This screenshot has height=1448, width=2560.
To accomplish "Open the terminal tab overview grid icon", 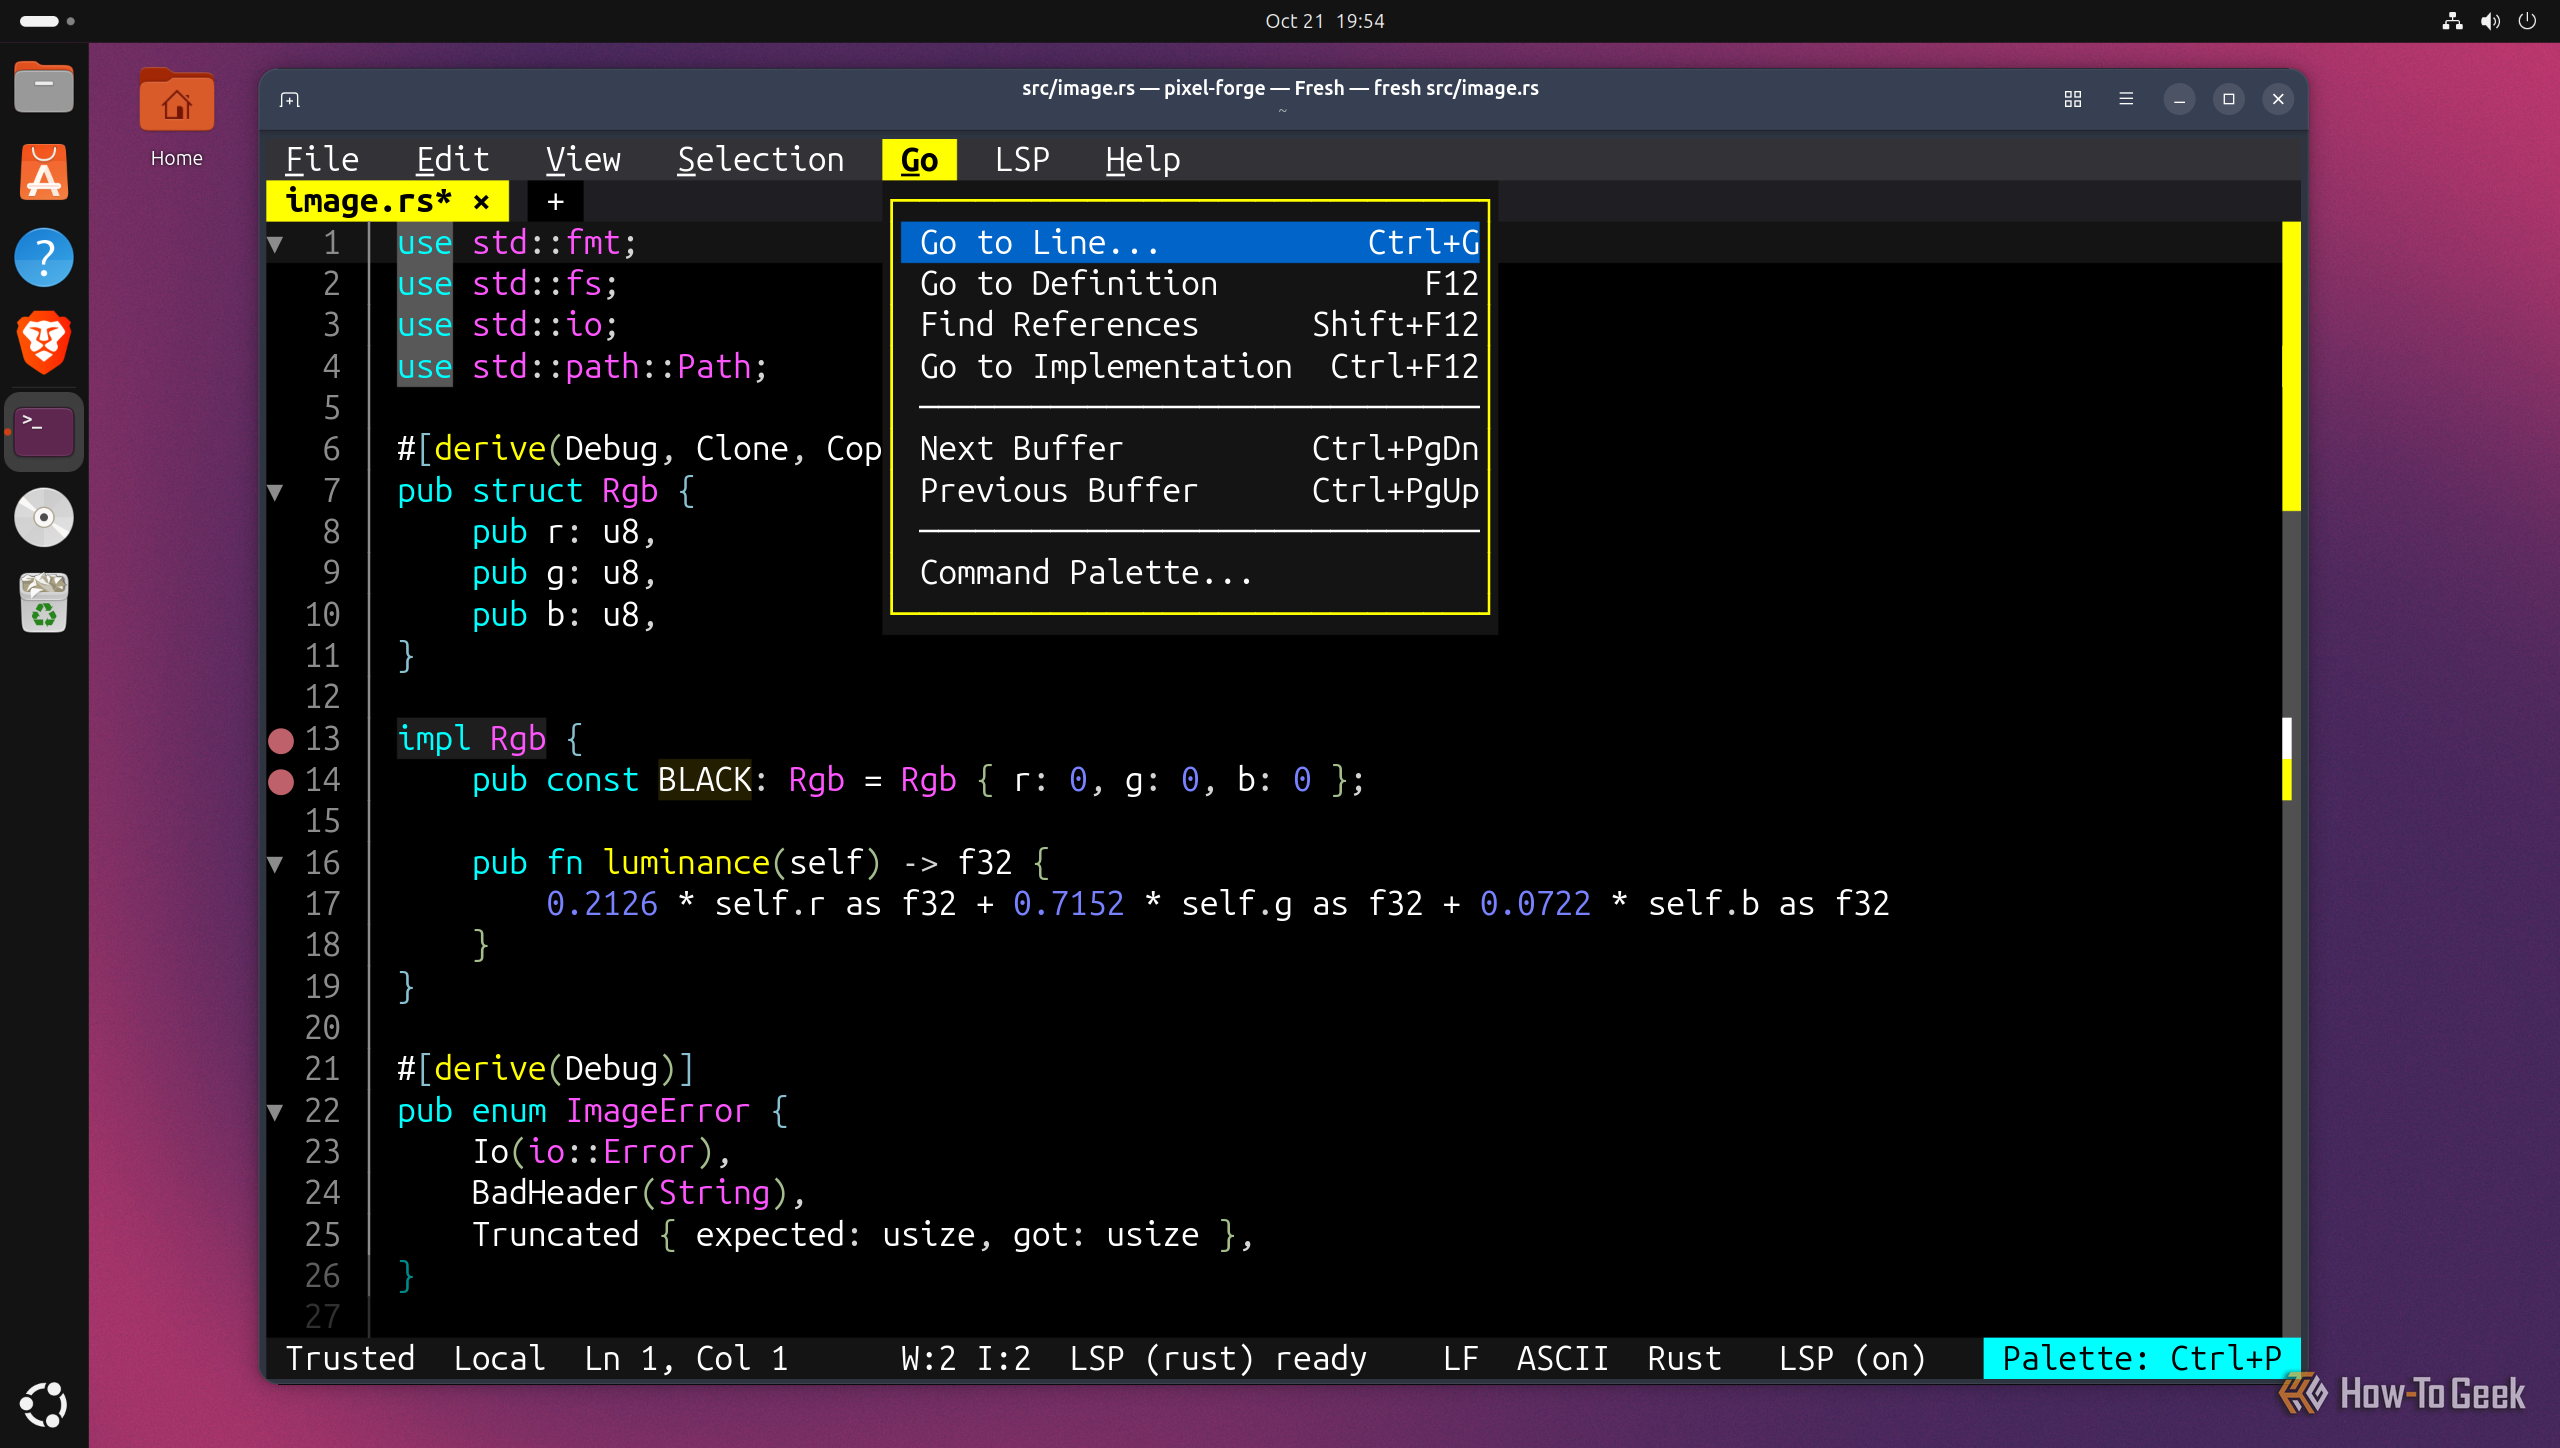I will [x=2073, y=99].
